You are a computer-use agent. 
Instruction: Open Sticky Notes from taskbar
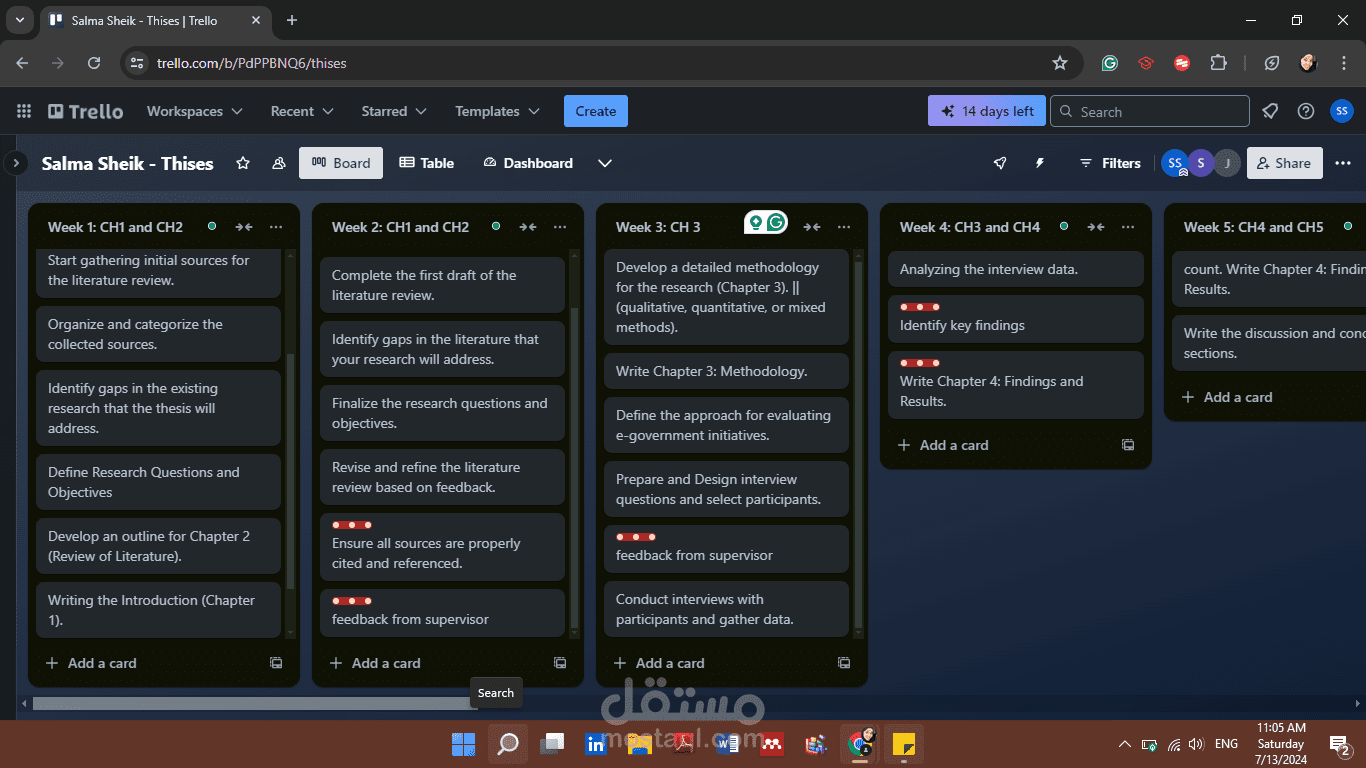click(x=903, y=744)
